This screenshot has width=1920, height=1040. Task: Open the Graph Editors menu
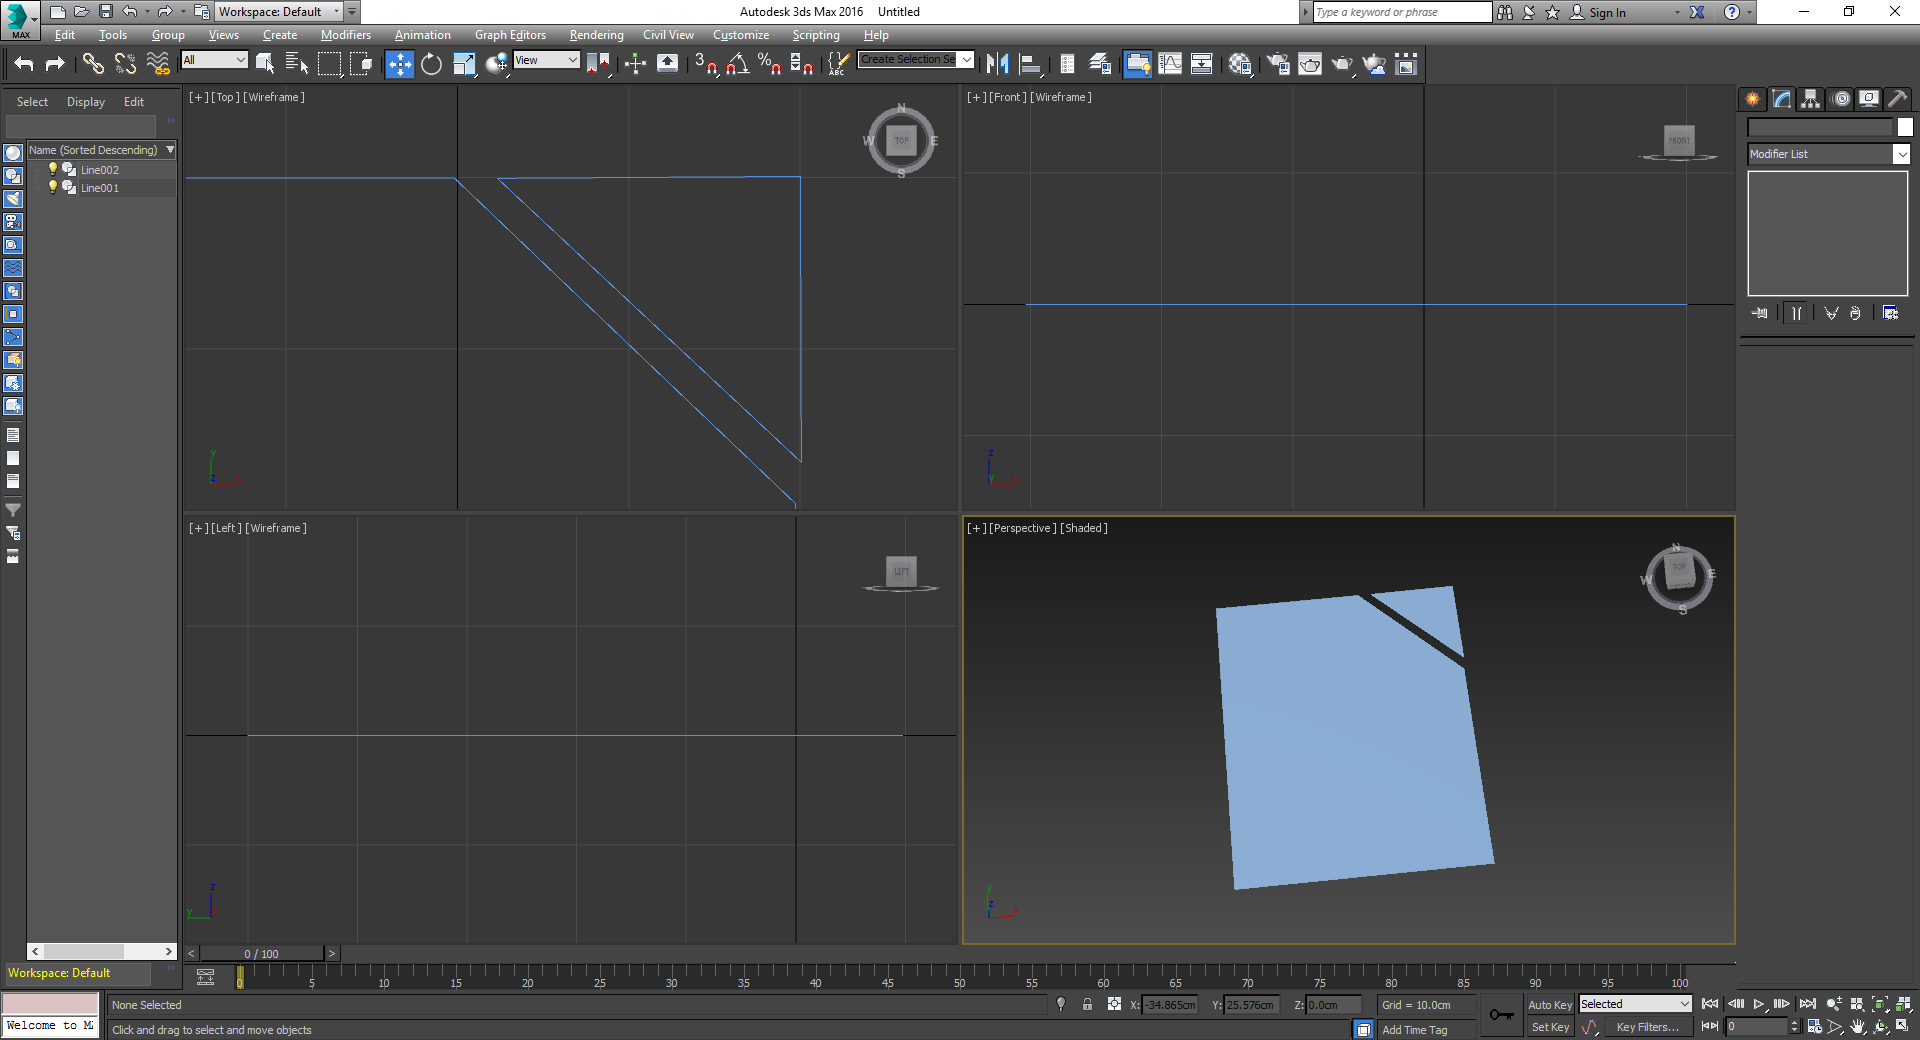510,35
